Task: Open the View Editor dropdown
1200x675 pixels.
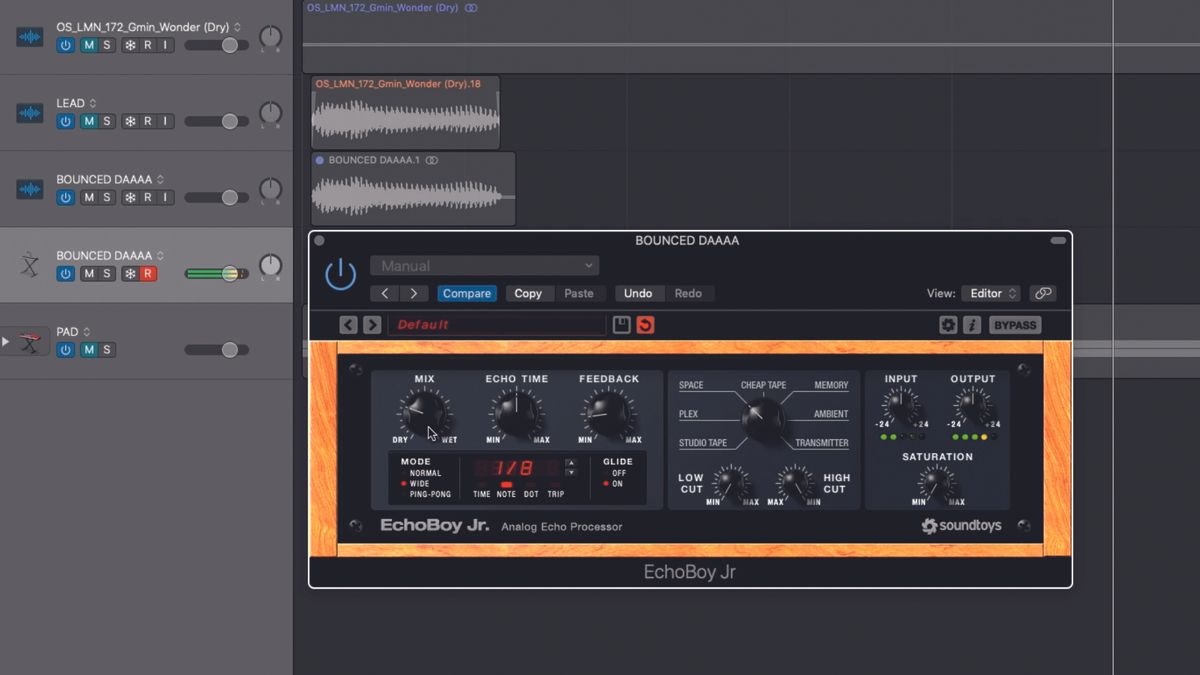Action: [x=989, y=293]
